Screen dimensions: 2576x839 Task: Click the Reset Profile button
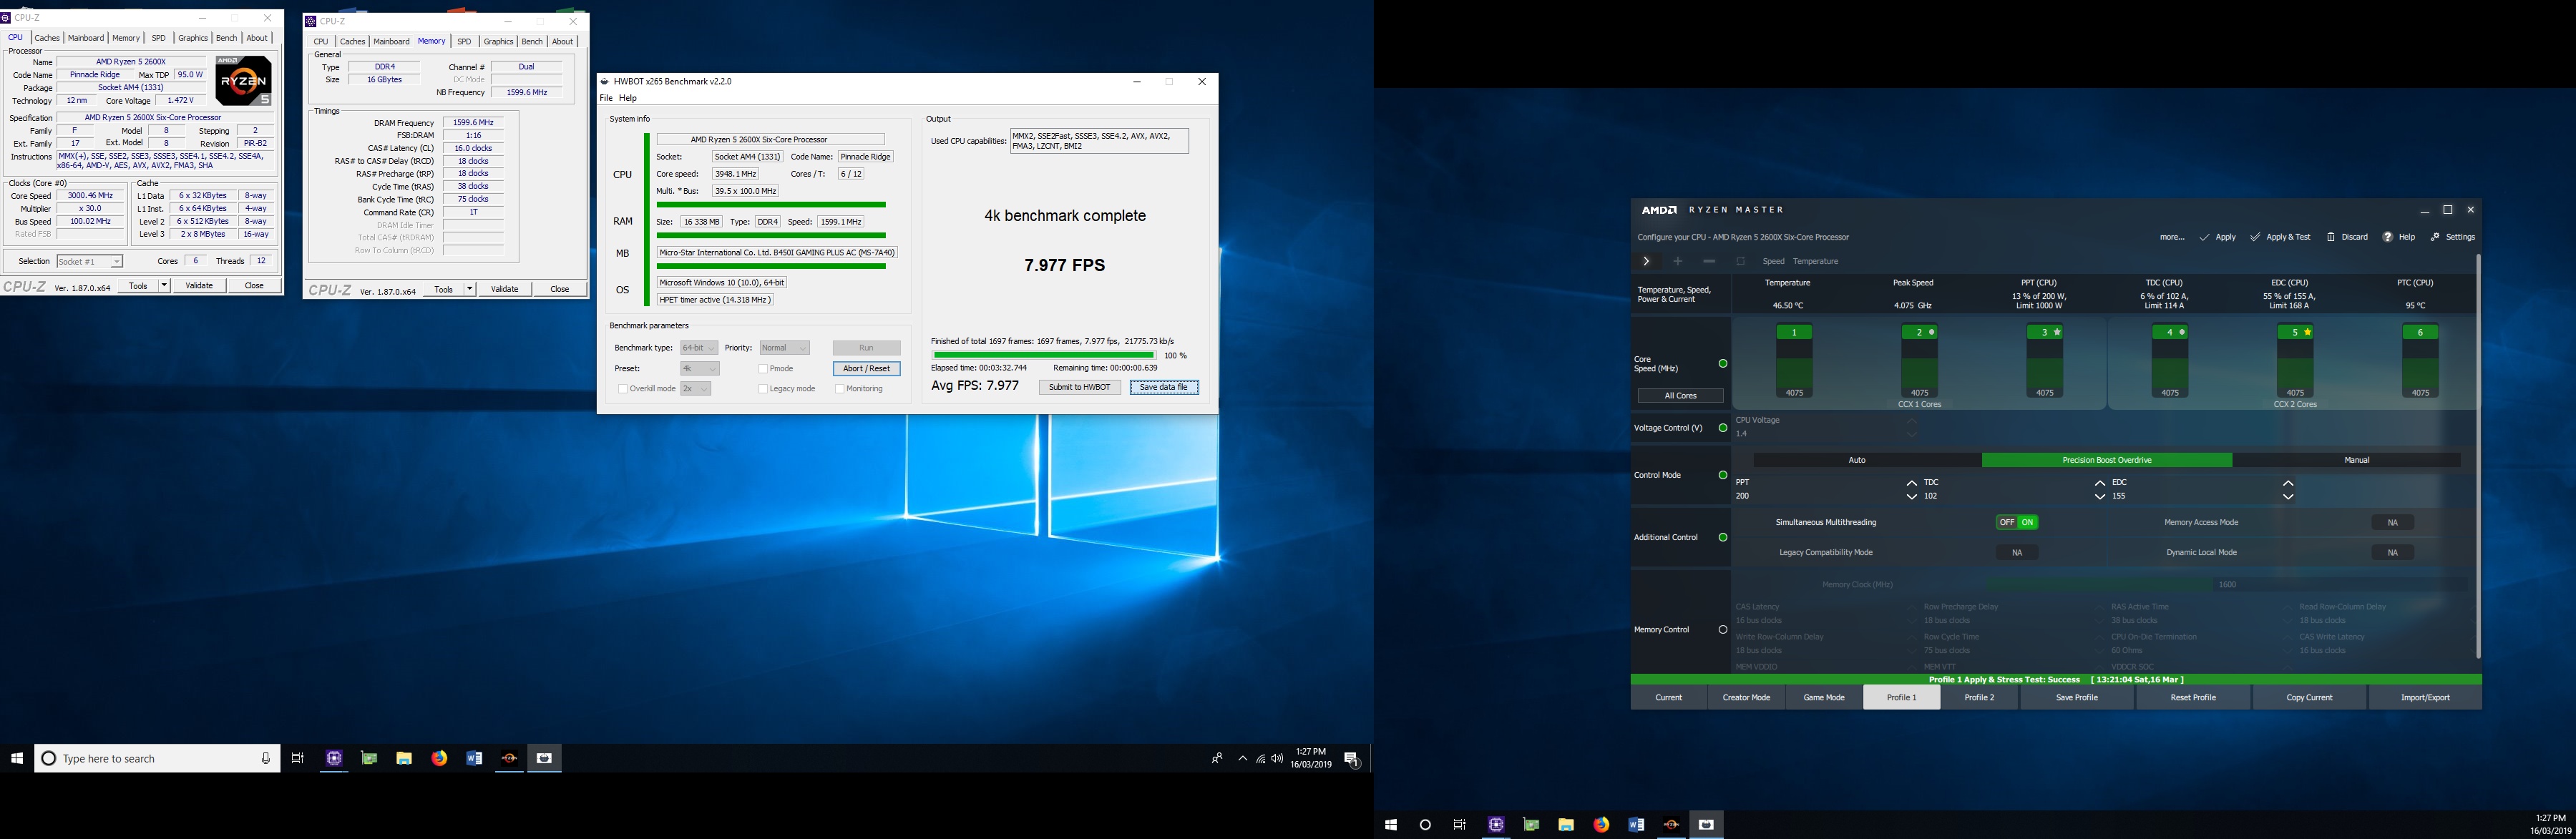[2193, 697]
